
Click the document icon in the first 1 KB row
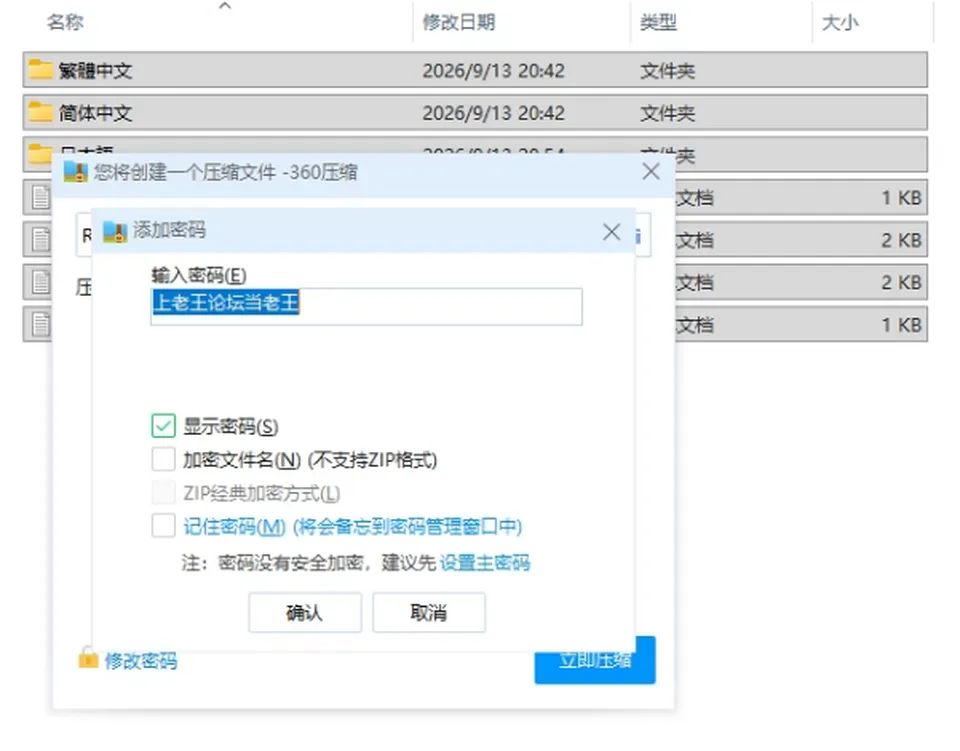coord(41,198)
